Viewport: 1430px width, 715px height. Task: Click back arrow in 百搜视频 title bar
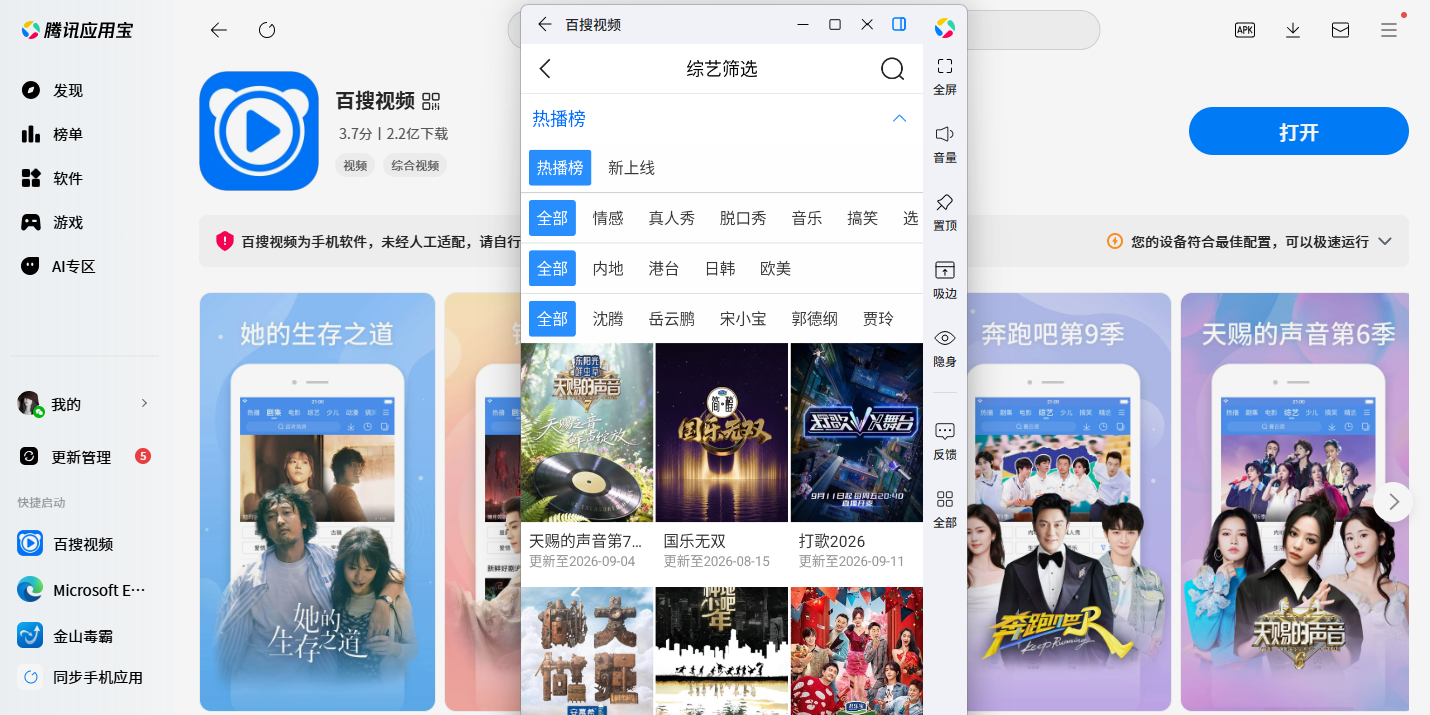click(544, 24)
